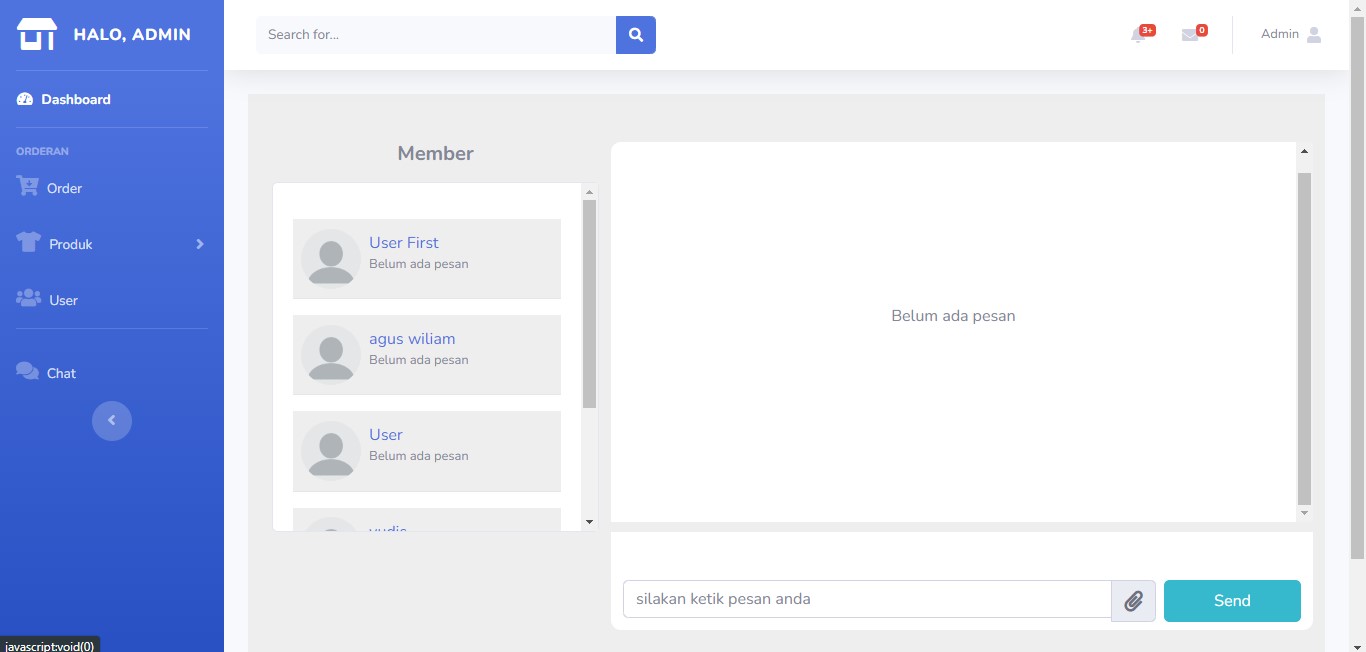Click the chat panel scrollbar thumb

(1304, 338)
